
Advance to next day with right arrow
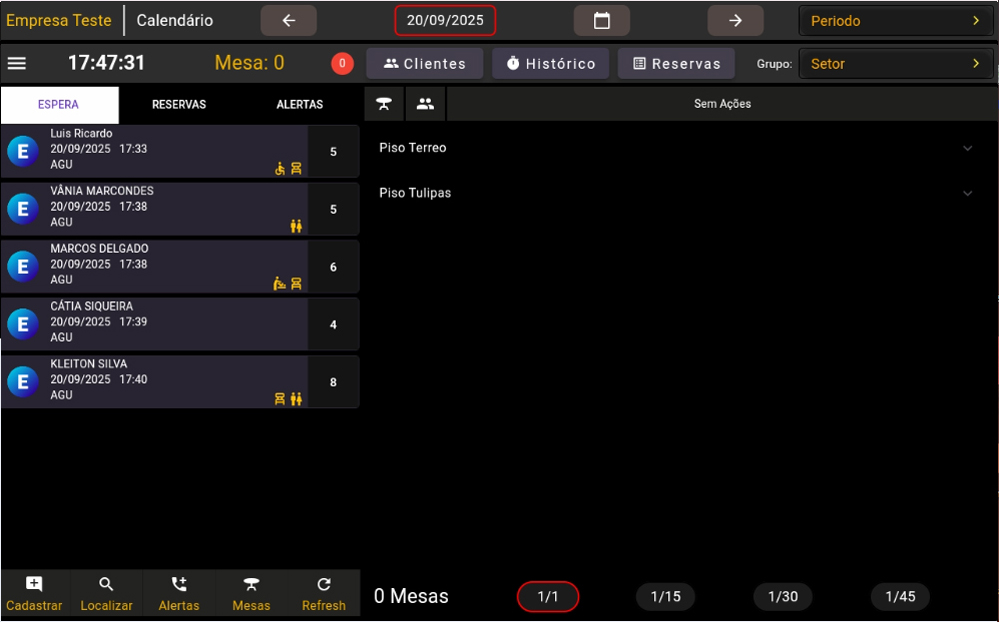(735, 21)
